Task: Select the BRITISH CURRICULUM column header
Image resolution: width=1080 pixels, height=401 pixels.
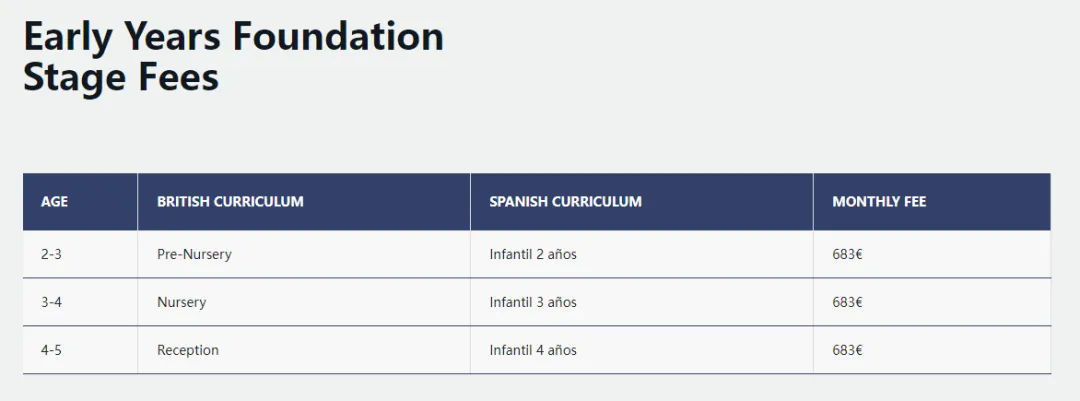Action: tap(304, 202)
